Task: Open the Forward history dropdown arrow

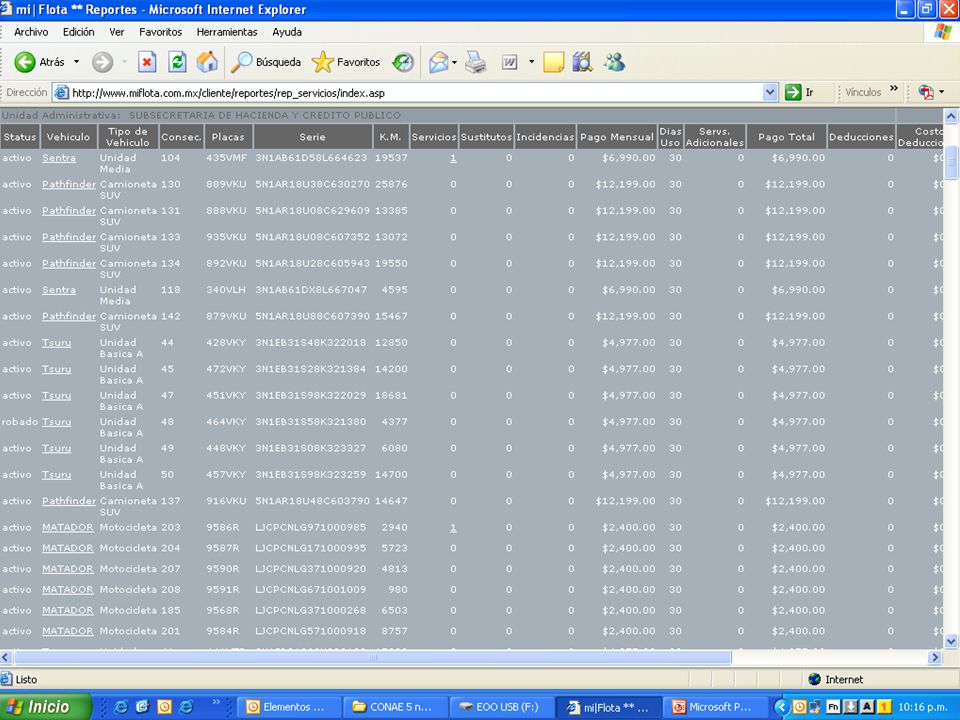Action: coord(124,62)
